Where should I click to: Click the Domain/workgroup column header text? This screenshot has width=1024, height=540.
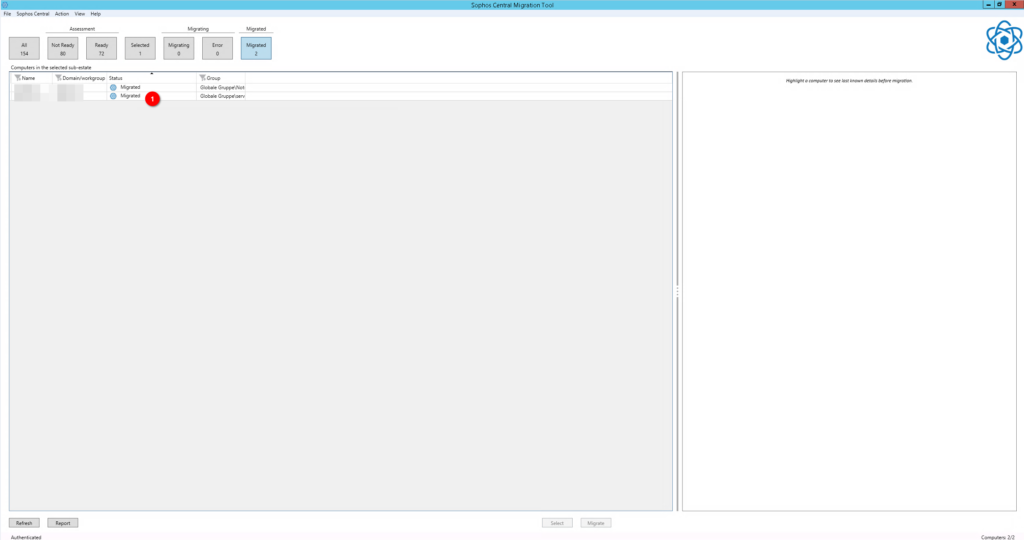tap(84, 78)
